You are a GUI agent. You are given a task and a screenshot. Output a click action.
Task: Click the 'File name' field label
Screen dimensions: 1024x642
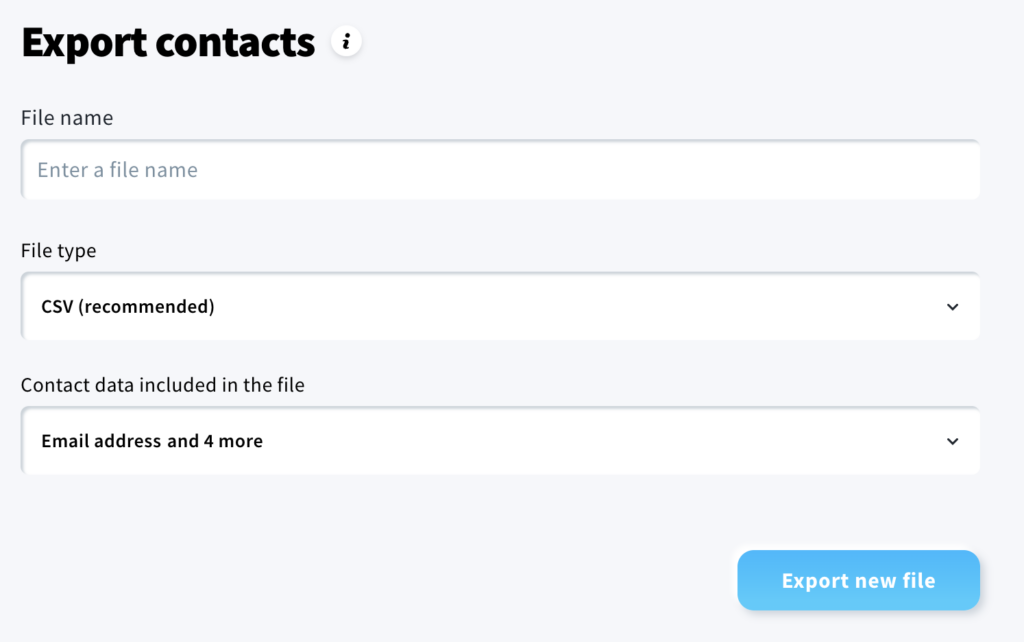tap(66, 117)
